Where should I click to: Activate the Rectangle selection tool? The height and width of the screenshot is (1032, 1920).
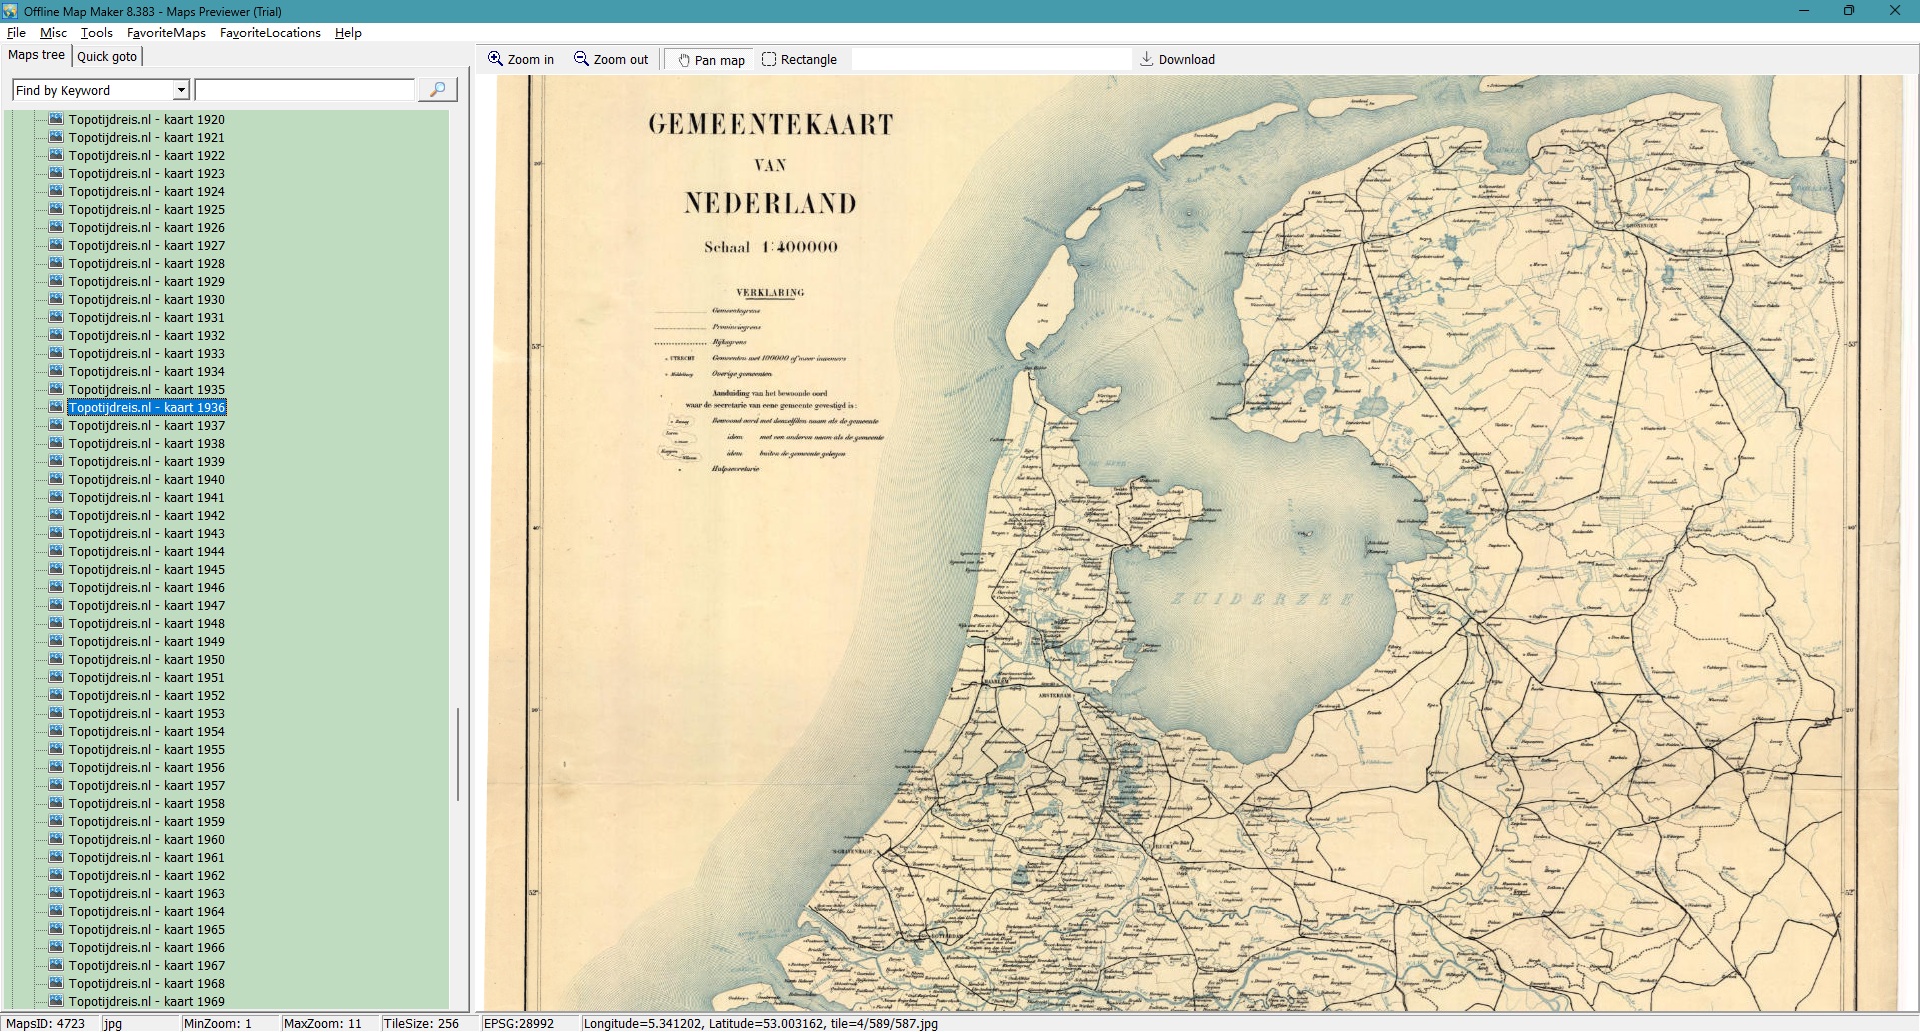tap(769, 59)
